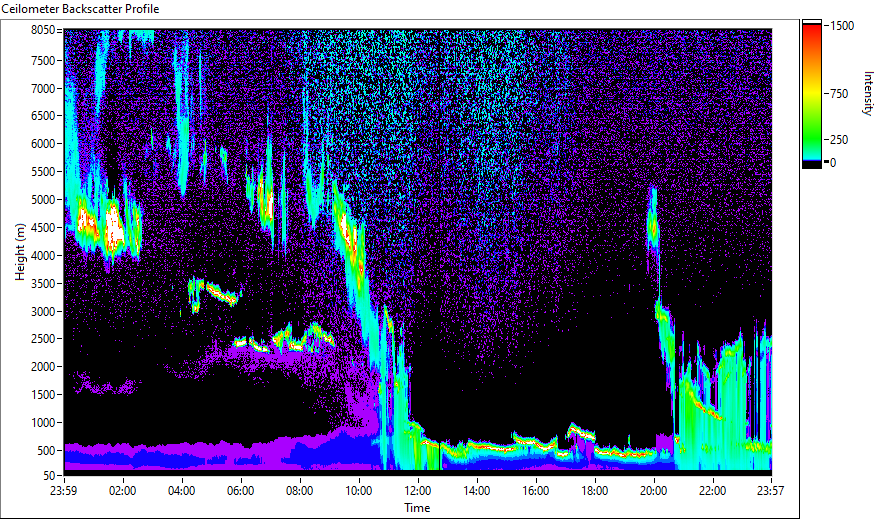Select the 7500 height axis label
Viewport: 878px width, 519px height.
(x=43, y=60)
